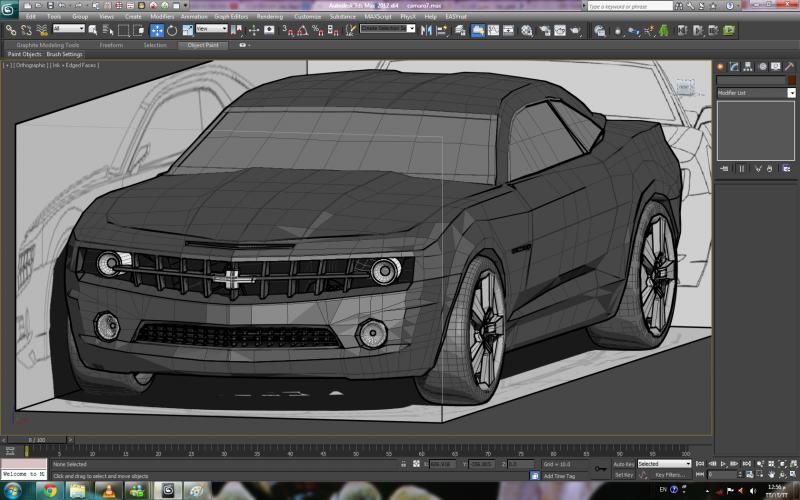
Task: Click the Play Animation button
Action: (724, 464)
